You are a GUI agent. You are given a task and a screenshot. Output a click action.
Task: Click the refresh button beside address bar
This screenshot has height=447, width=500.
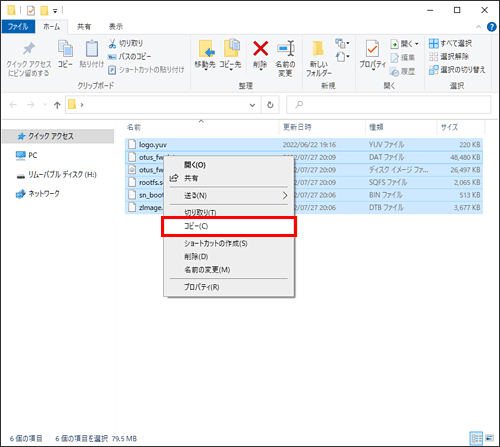(270, 105)
